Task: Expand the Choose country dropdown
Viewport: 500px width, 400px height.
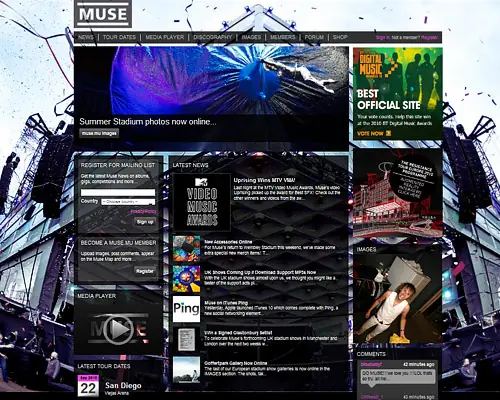Action: tap(128, 202)
